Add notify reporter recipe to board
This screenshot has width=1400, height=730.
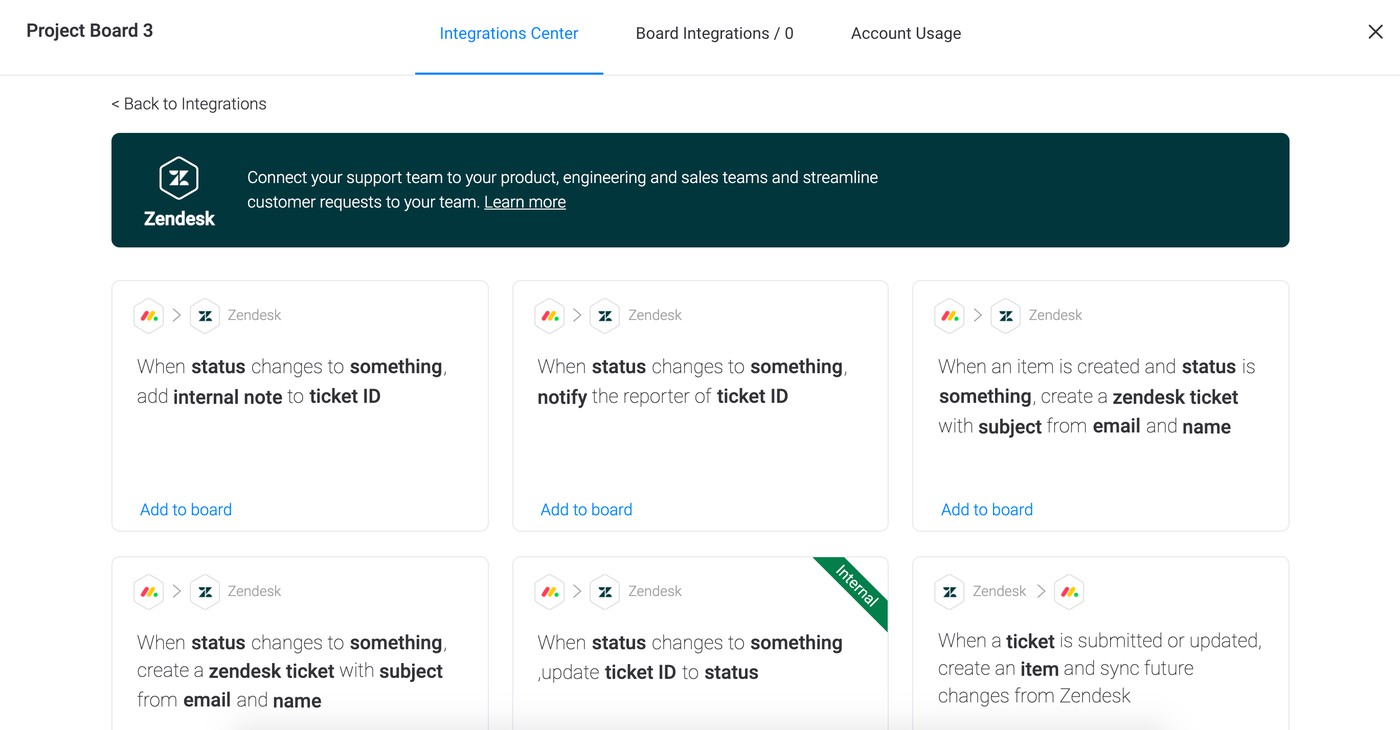tap(586, 509)
